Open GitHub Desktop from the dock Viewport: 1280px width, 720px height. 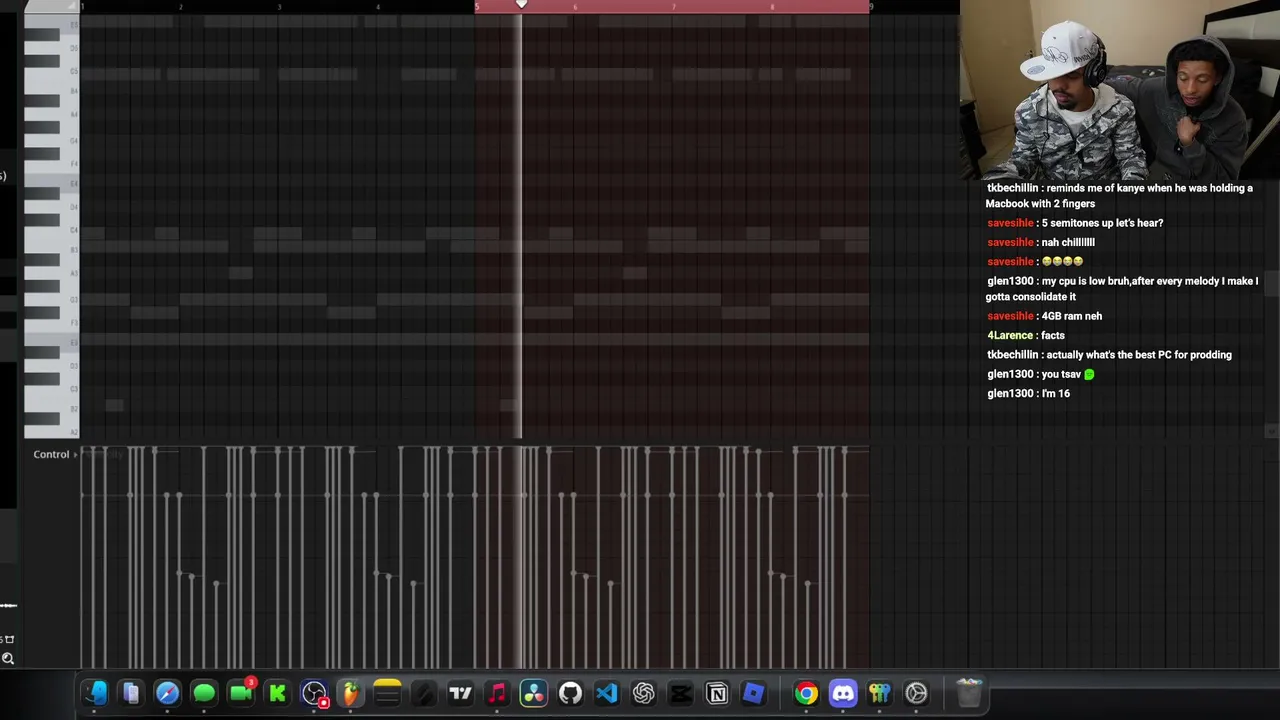tap(570, 693)
